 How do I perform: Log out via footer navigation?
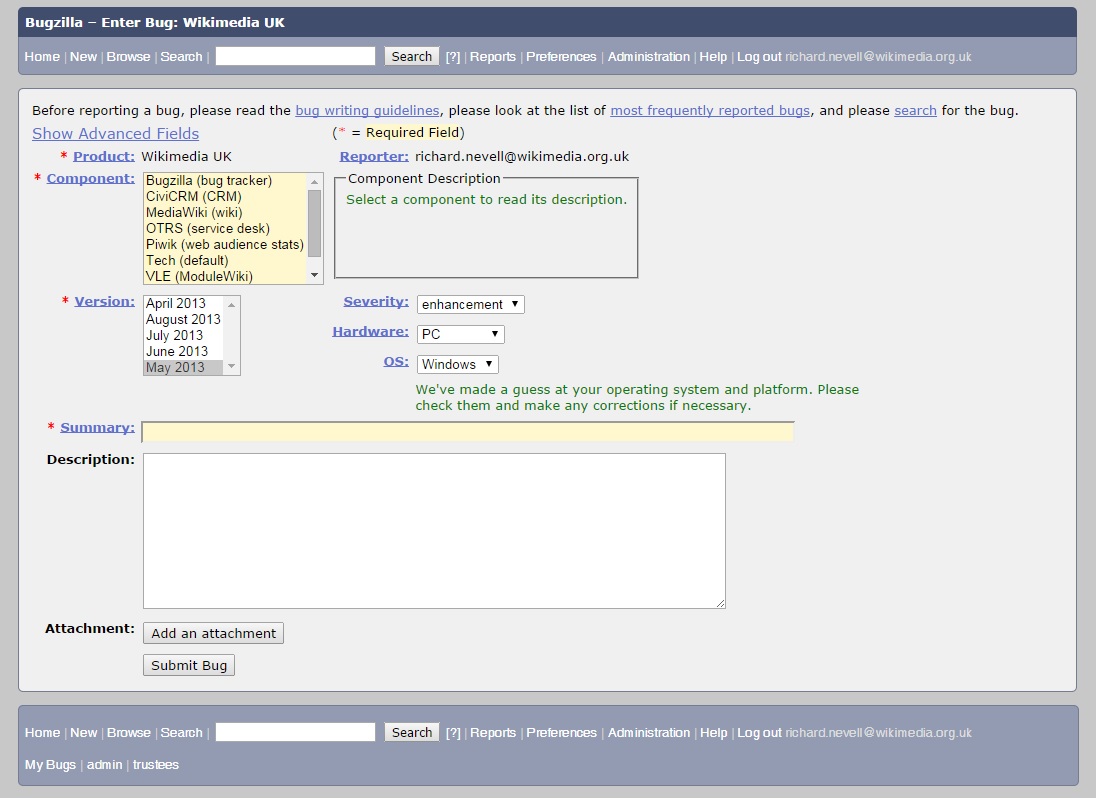pos(759,732)
